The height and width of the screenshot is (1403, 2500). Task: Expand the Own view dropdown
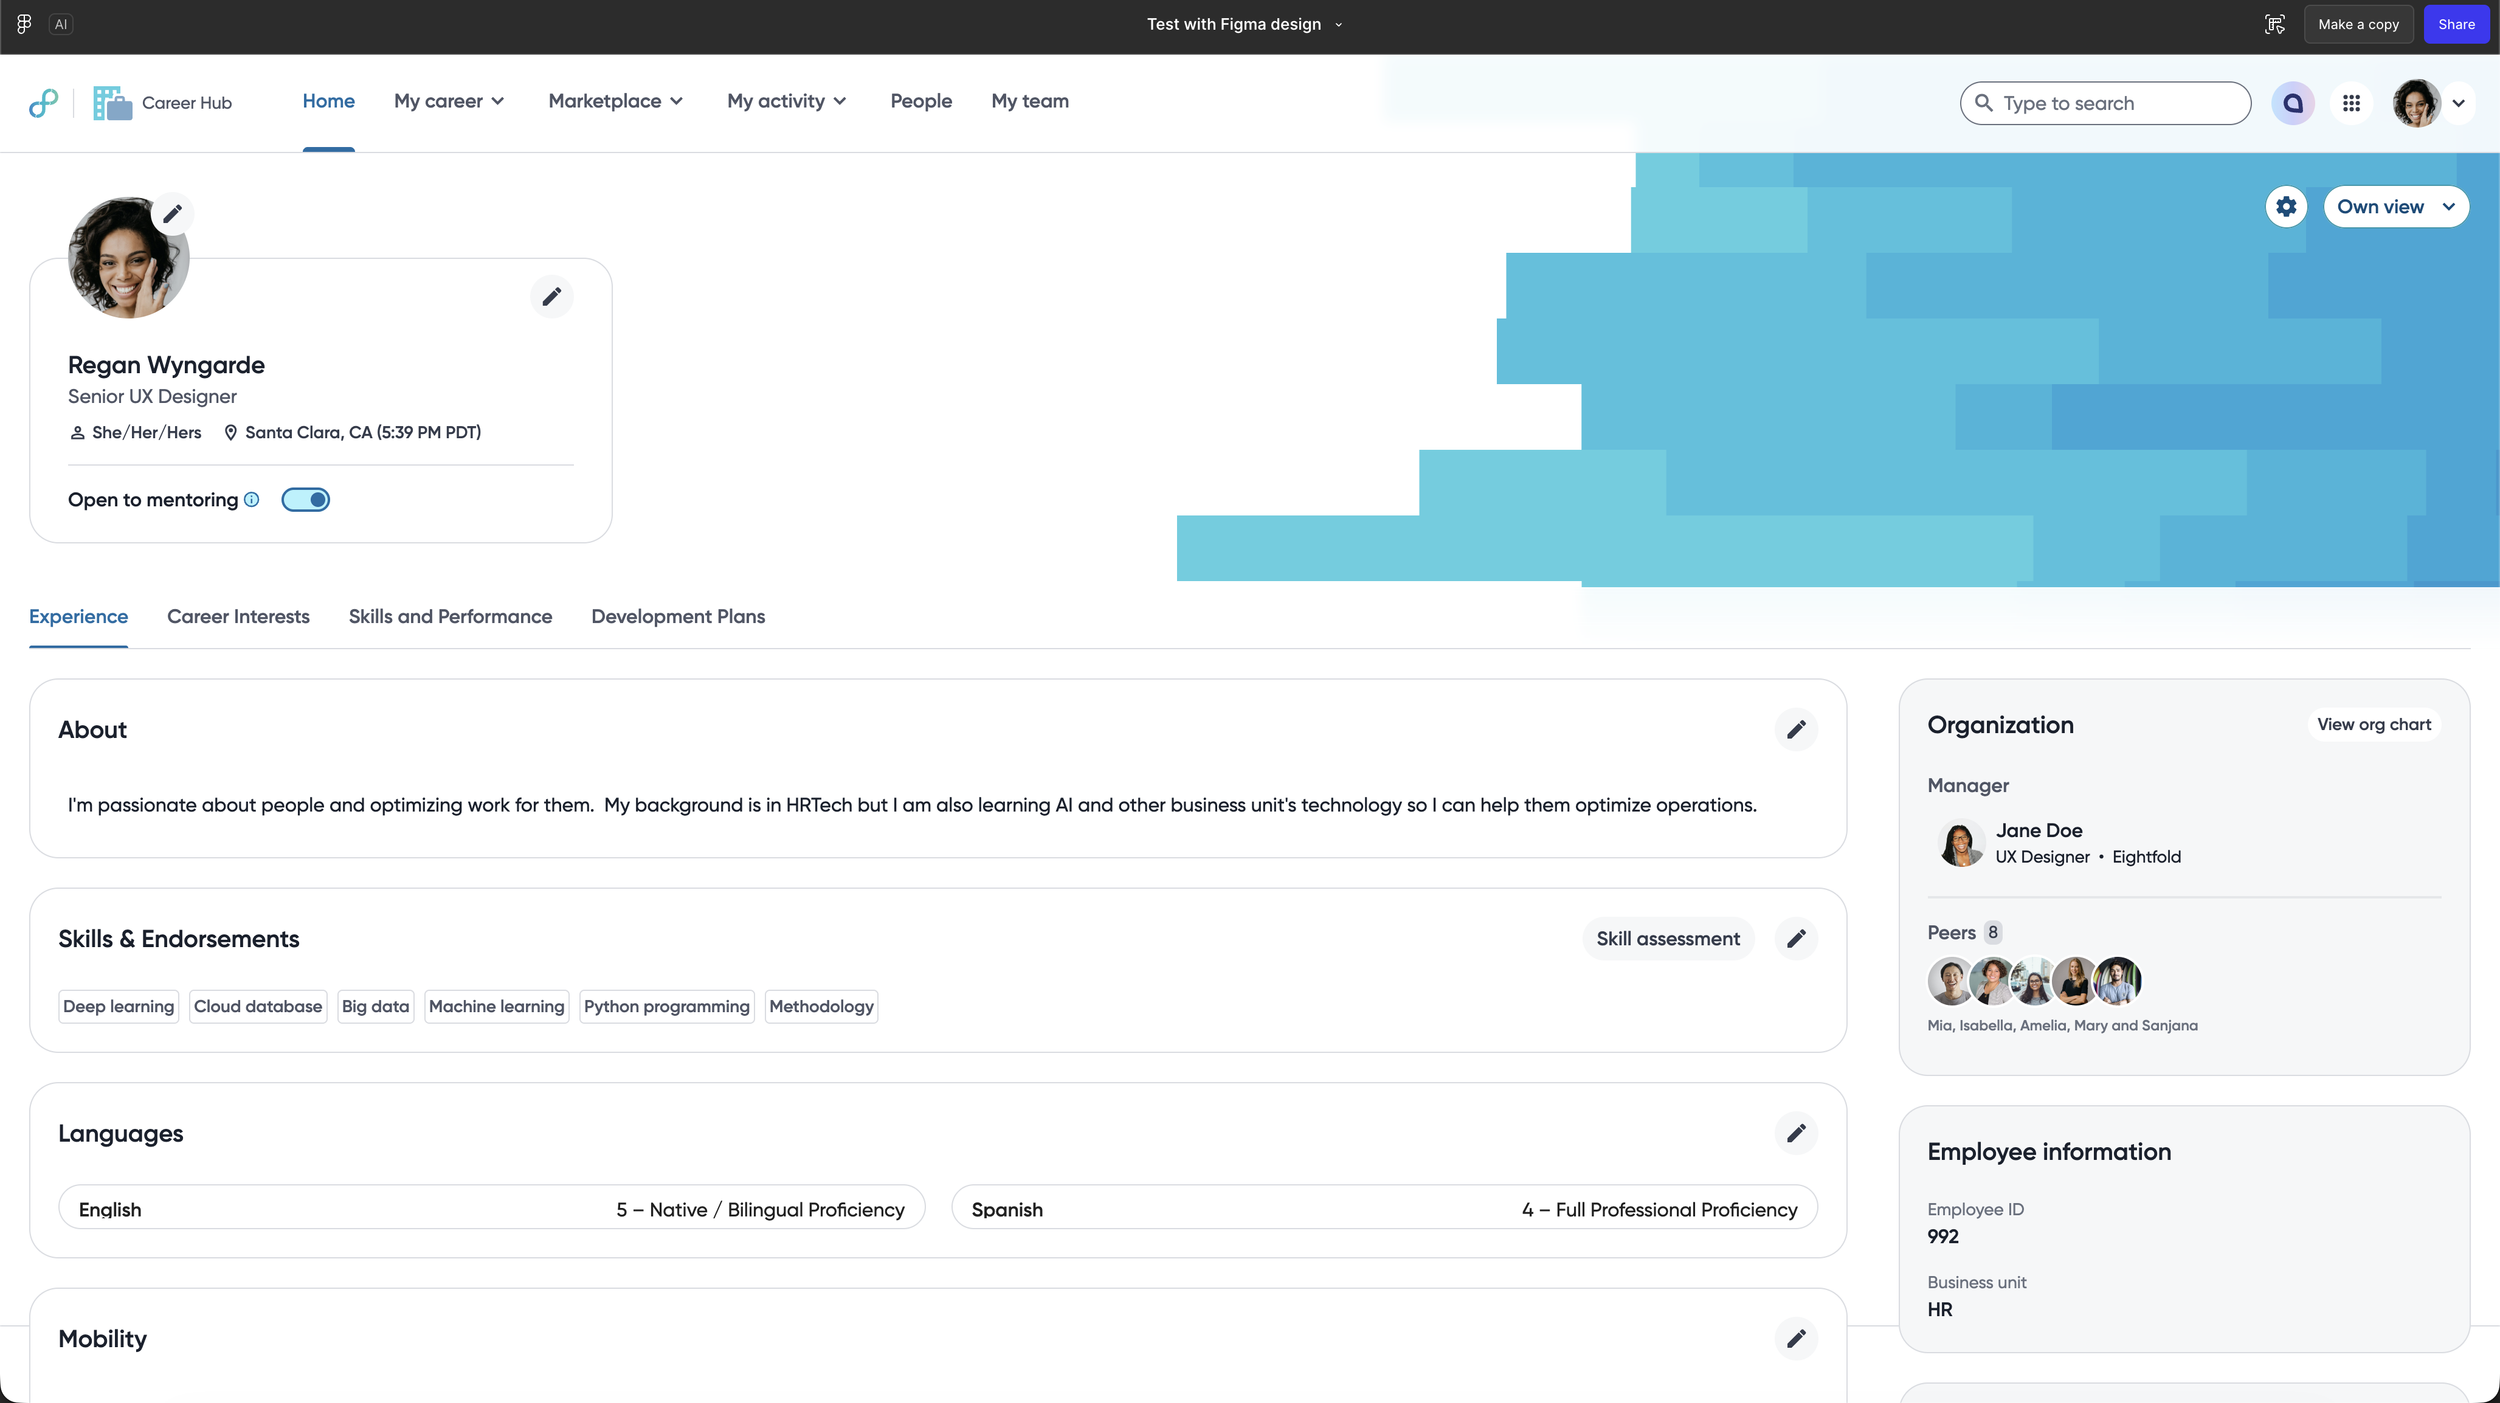click(2395, 207)
